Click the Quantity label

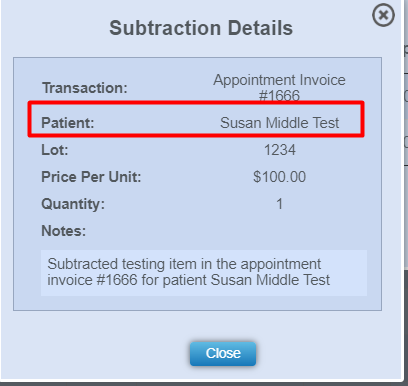coord(73,204)
